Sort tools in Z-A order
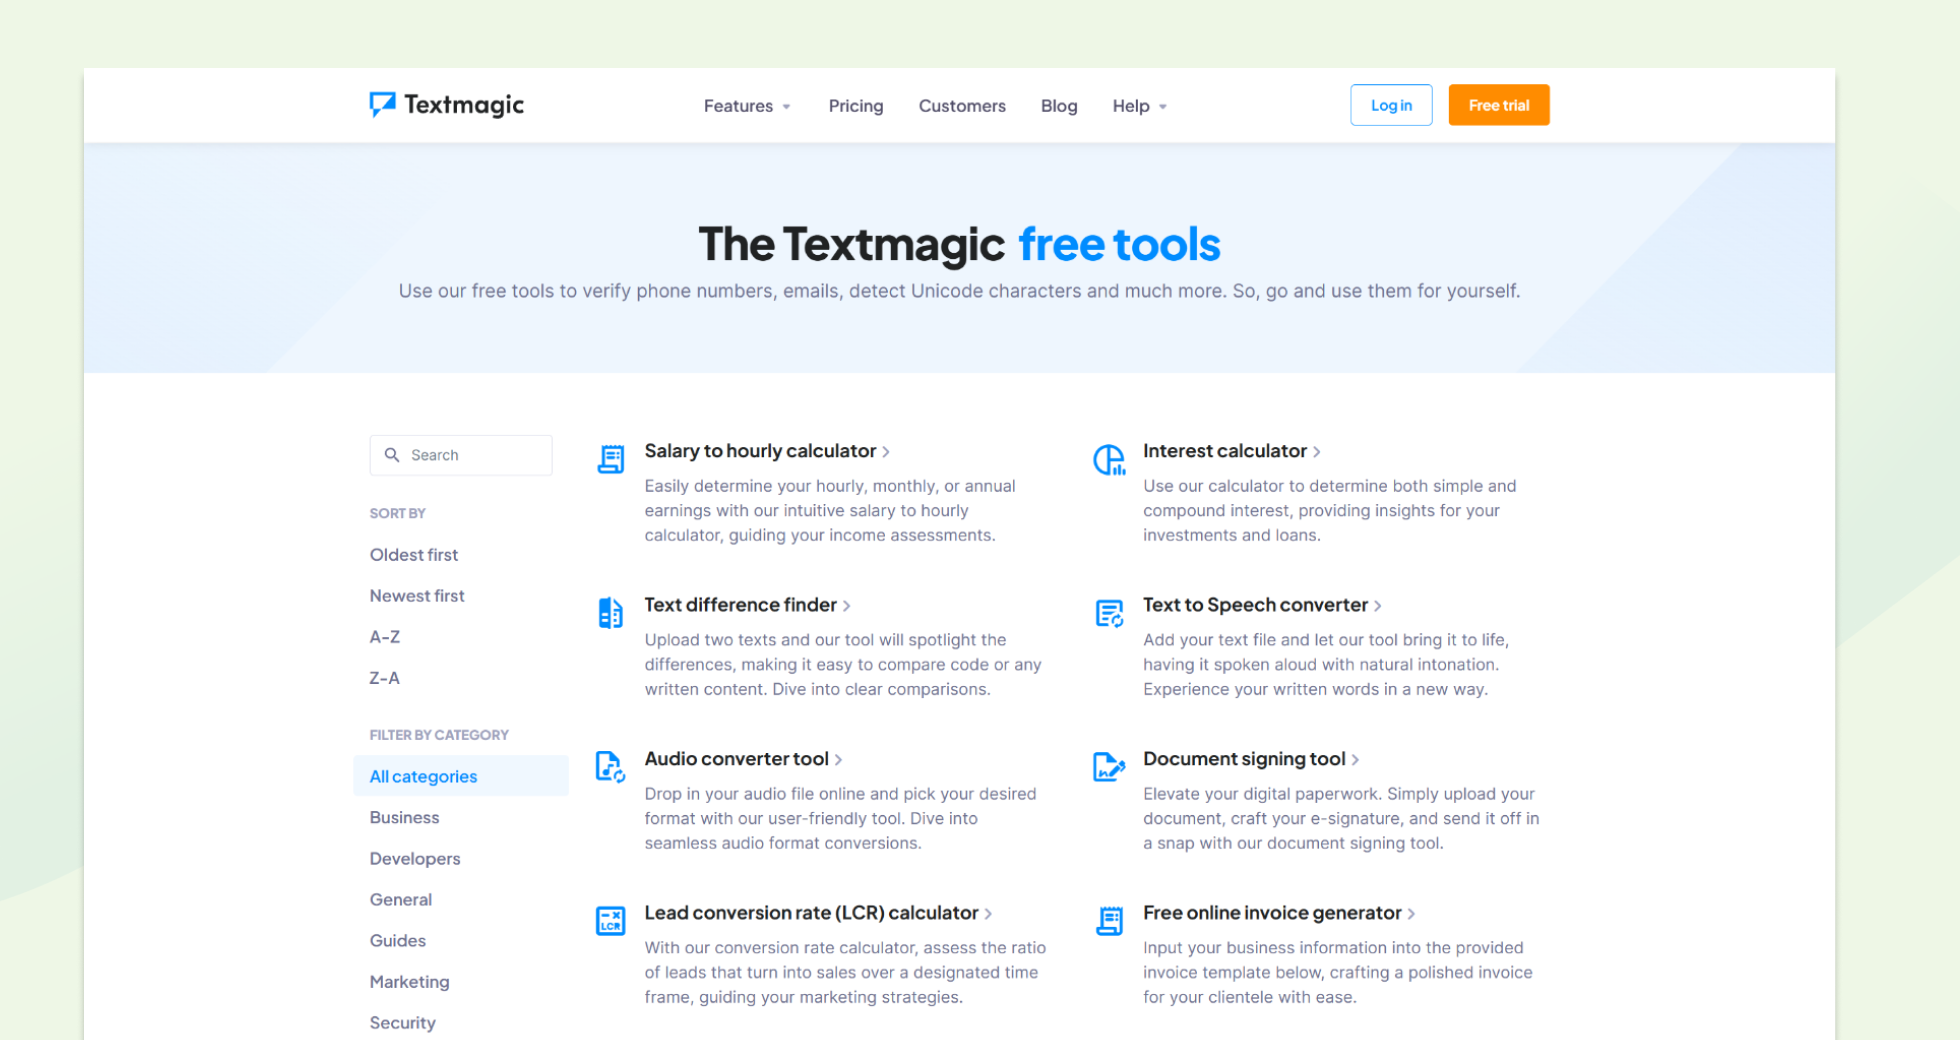This screenshot has height=1040, width=1960. 385,678
